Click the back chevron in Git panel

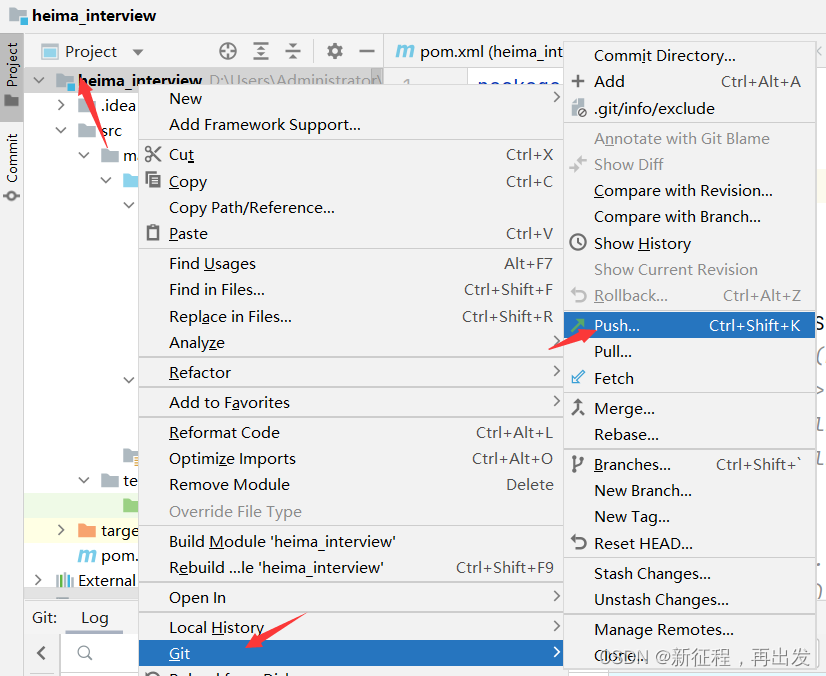pyautogui.click(x=41, y=653)
